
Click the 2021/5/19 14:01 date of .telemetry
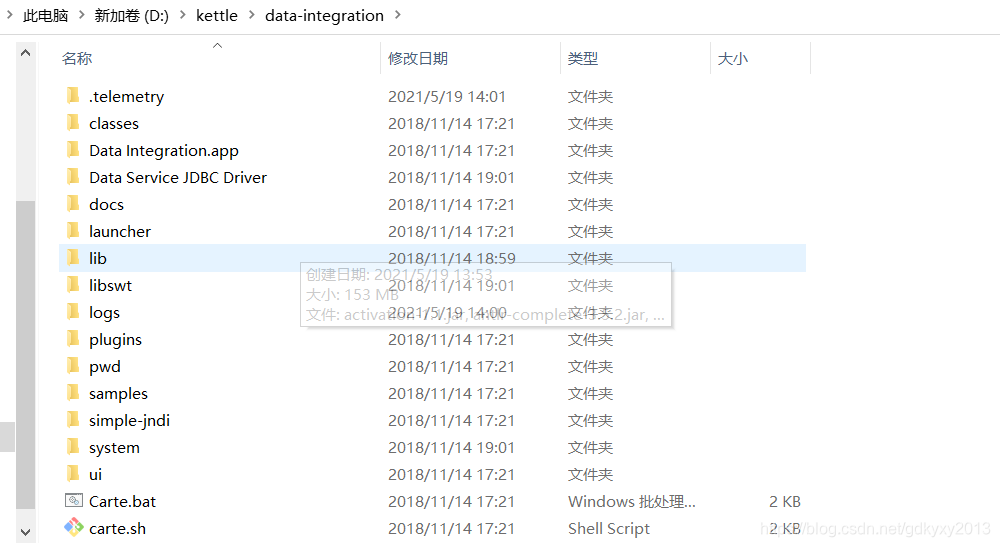click(x=447, y=96)
